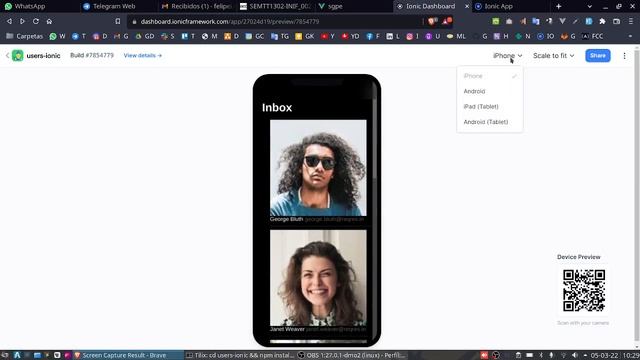Select iPad (Tablet) in the device menu
Viewport: 640px width, 360px height.
pyautogui.click(x=490, y=107)
